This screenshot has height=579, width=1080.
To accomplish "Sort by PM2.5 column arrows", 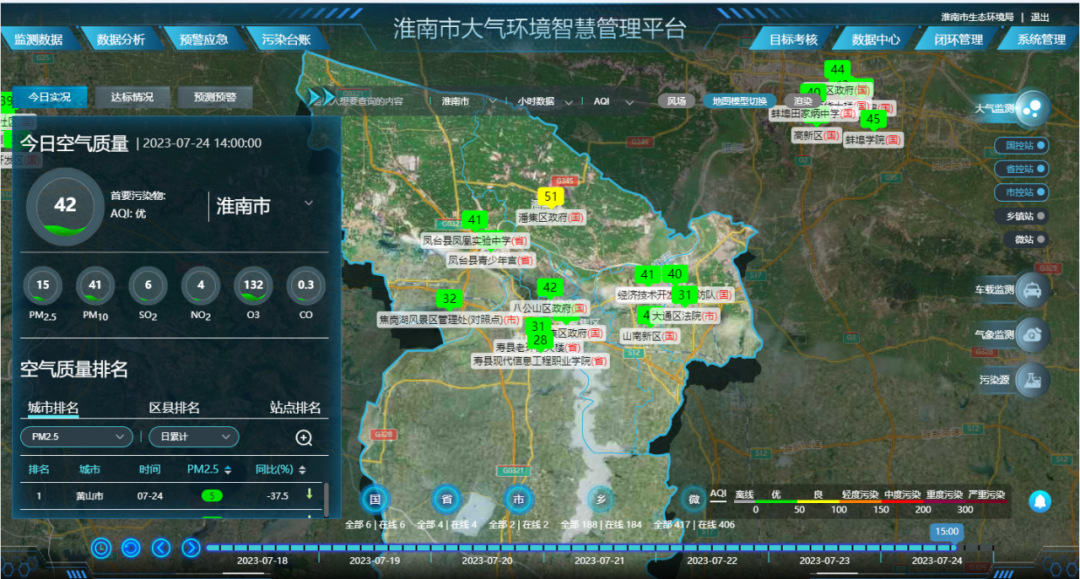I will click(x=228, y=470).
